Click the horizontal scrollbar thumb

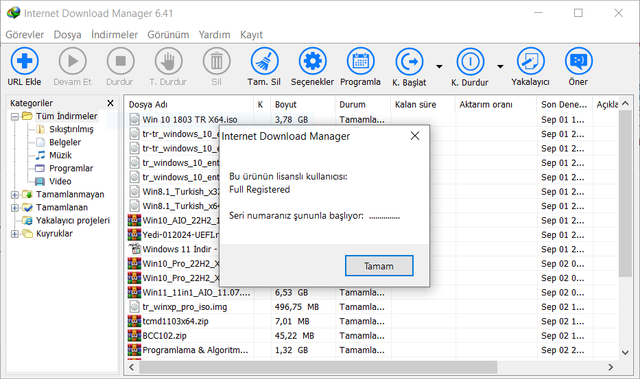(x=318, y=367)
